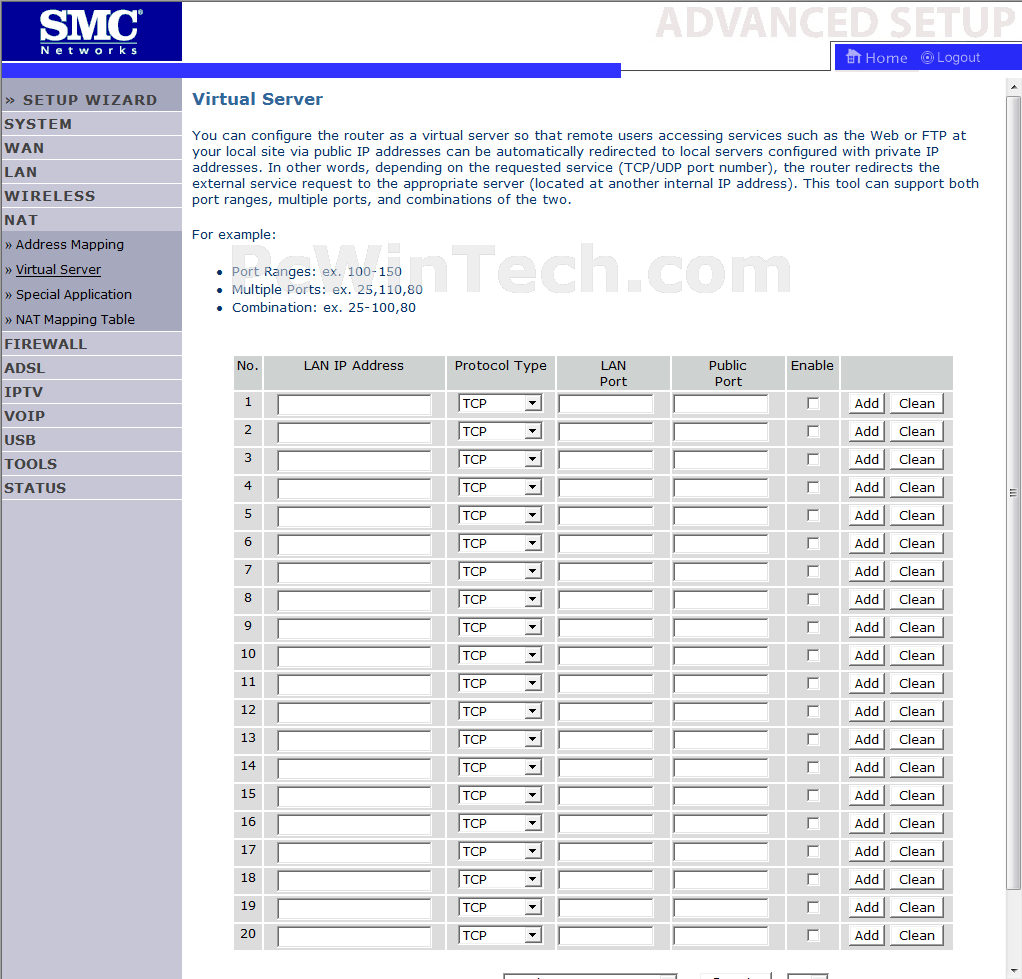Tick the Enable box in row 5

[x=813, y=516]
